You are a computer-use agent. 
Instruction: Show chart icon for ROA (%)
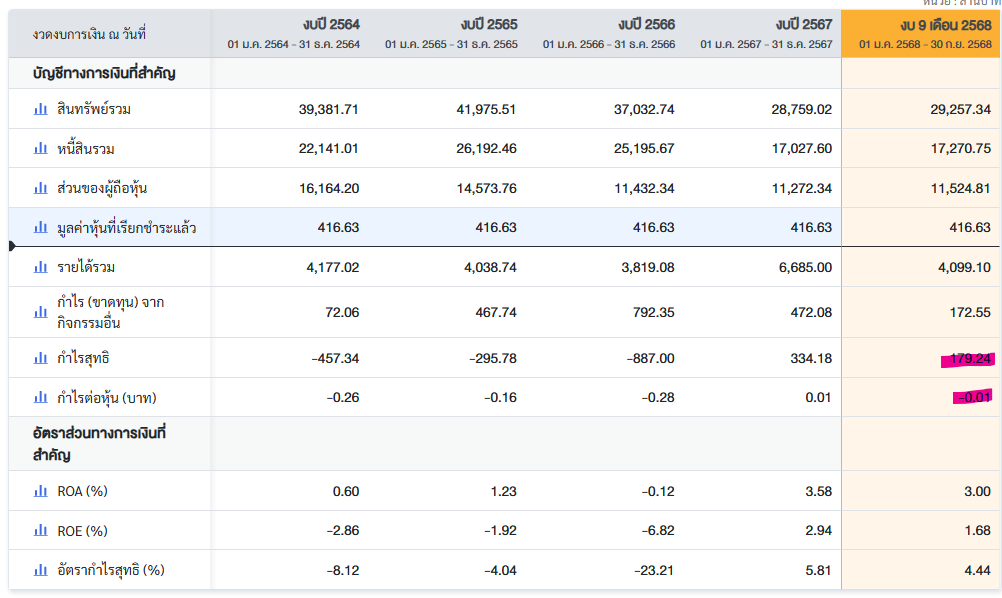tap(41, 491)
